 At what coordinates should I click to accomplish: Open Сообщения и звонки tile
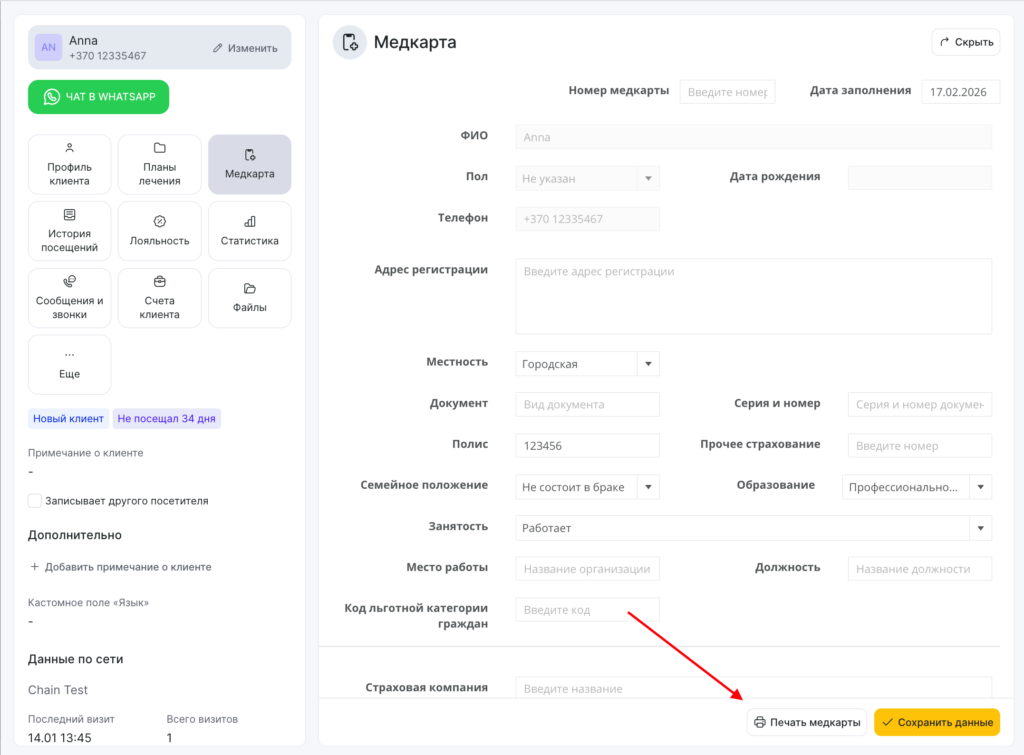click(69, 298)
